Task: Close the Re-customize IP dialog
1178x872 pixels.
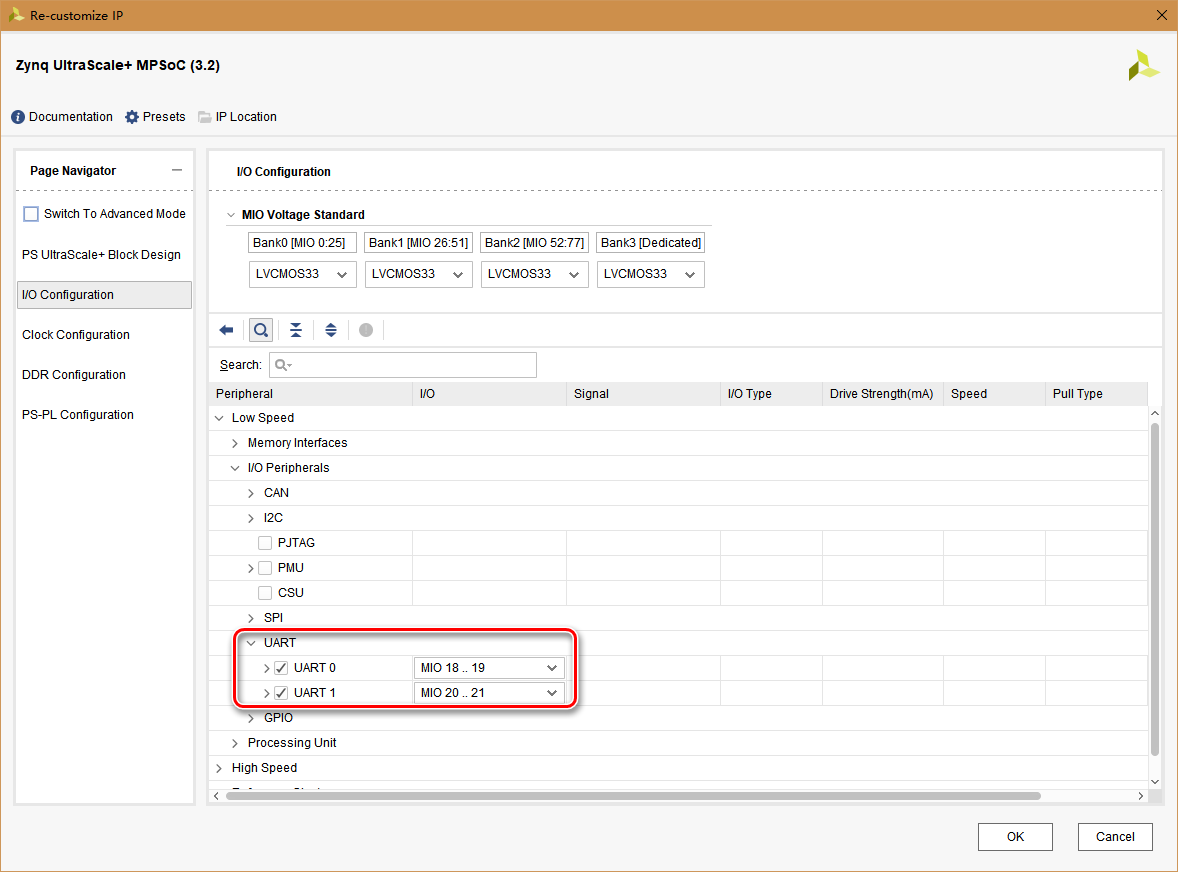Action: (1161, 15)
